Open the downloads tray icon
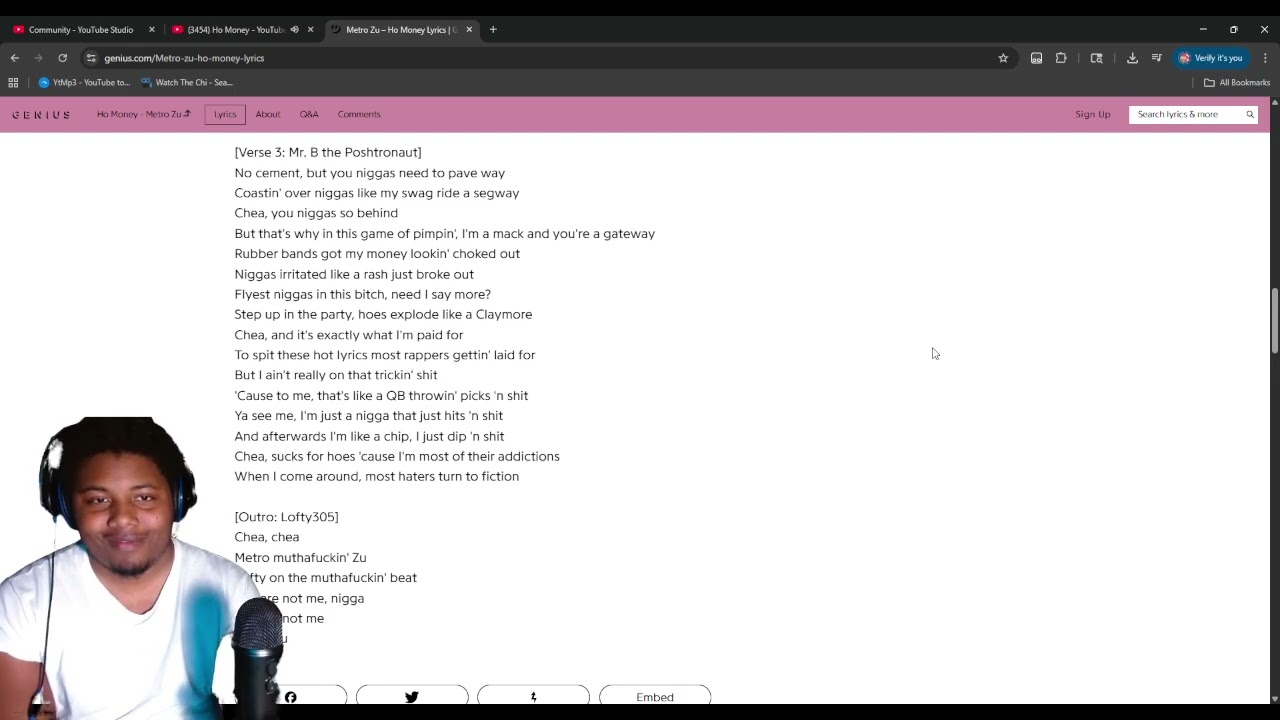Image resolution: width=1280 pixels, height=720 pixels. click(x=1132, y=58)
